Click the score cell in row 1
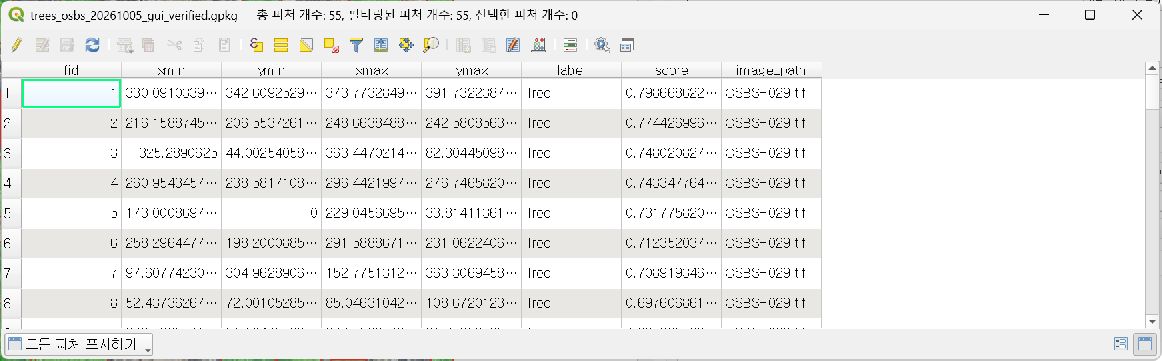The height and width of the screenshot is (361, 1162). (671, 93)
